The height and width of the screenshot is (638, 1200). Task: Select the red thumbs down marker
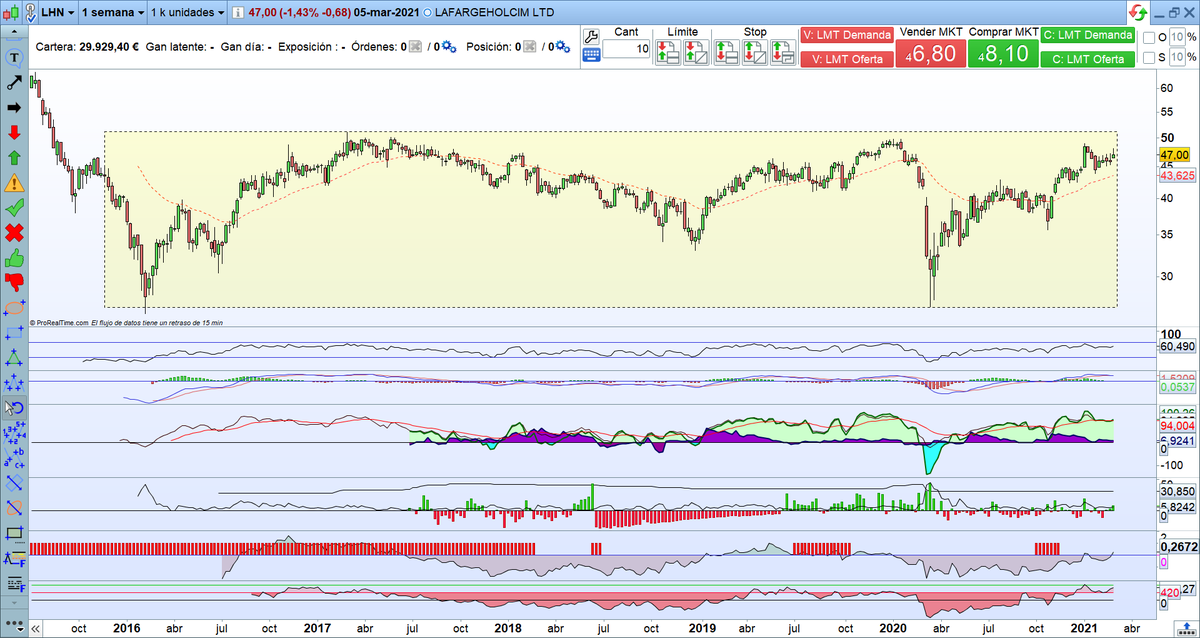tap(14, 285)
